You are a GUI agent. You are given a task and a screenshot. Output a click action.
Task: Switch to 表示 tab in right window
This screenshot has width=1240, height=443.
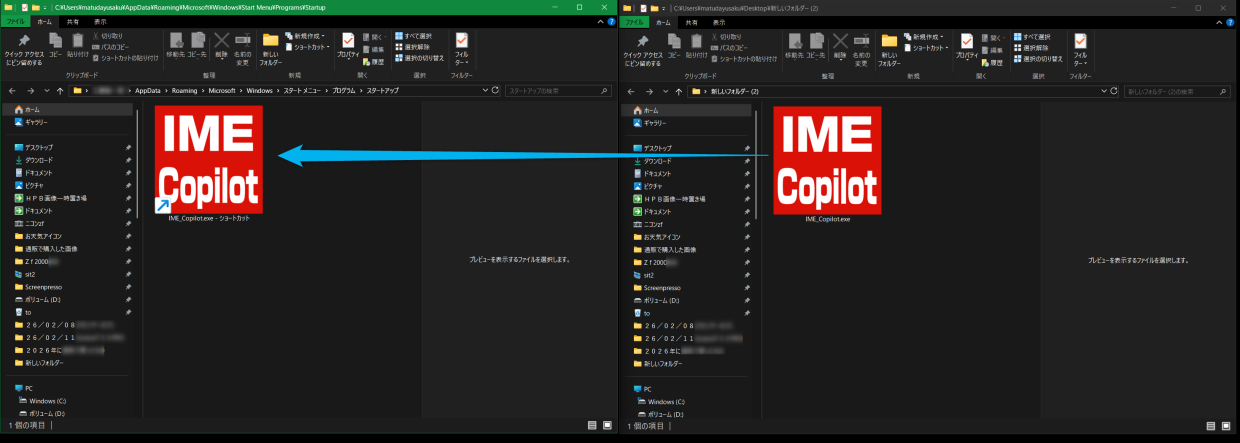[x=718, y=21]
